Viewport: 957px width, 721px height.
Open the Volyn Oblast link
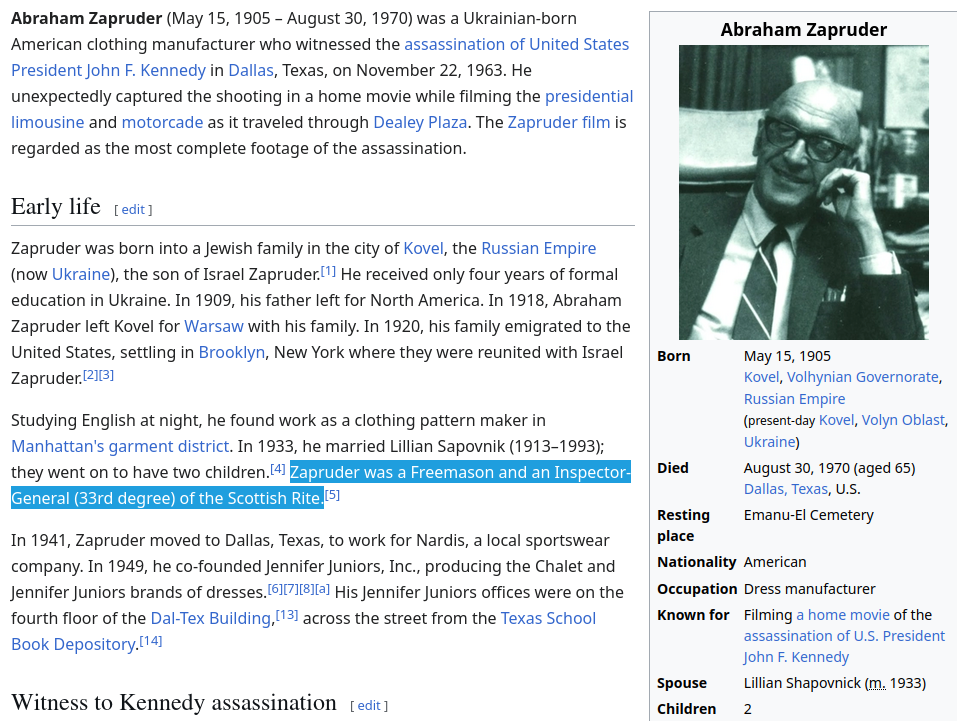pyautogui.click(x=903, y=420)
